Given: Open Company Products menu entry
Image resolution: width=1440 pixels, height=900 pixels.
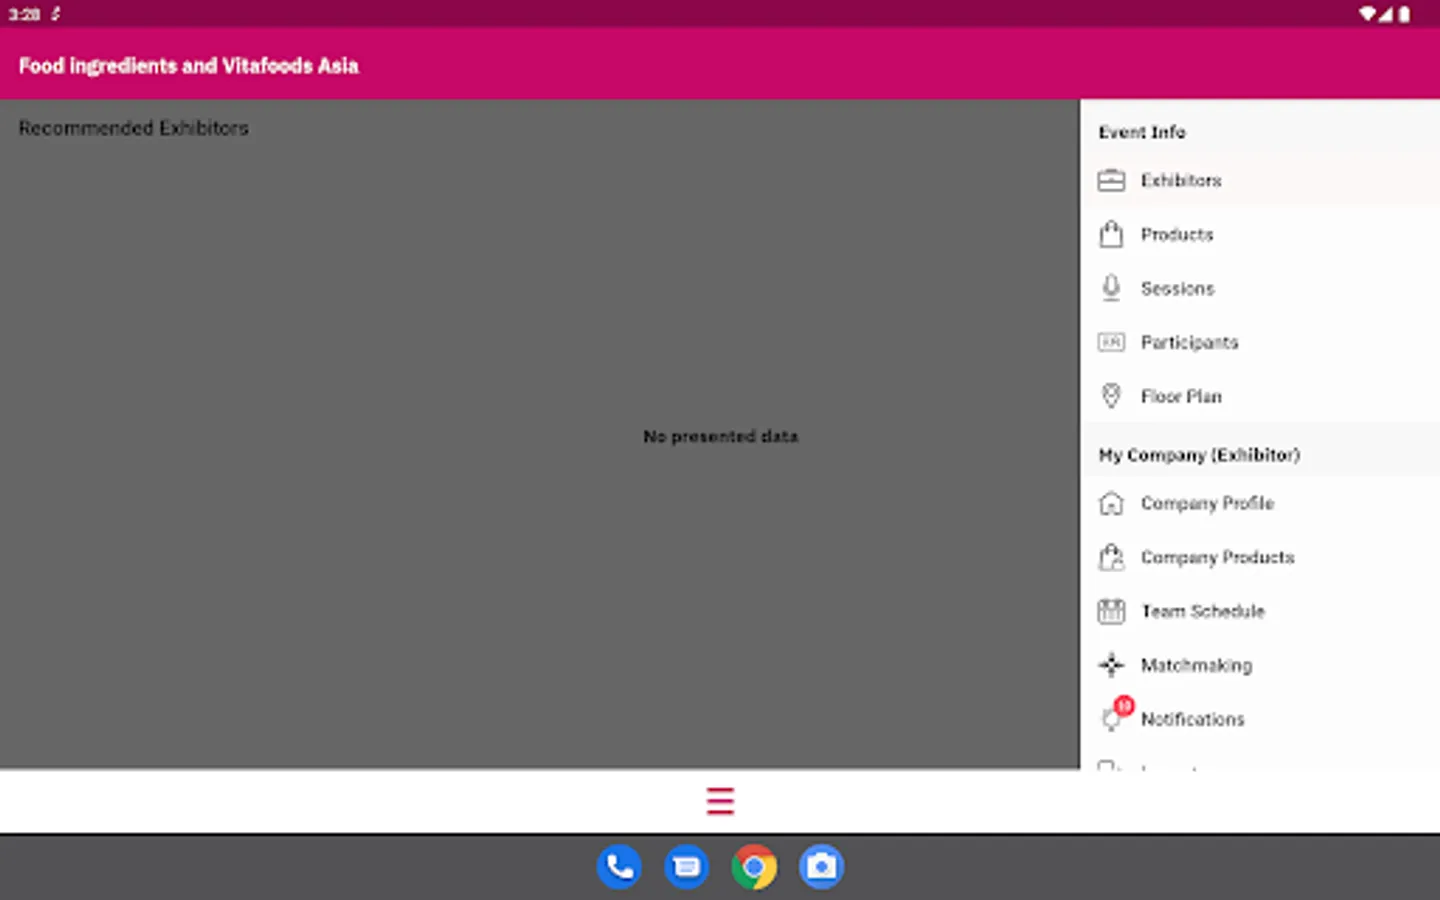Looking at the screenshot, I should point(1260,557).
